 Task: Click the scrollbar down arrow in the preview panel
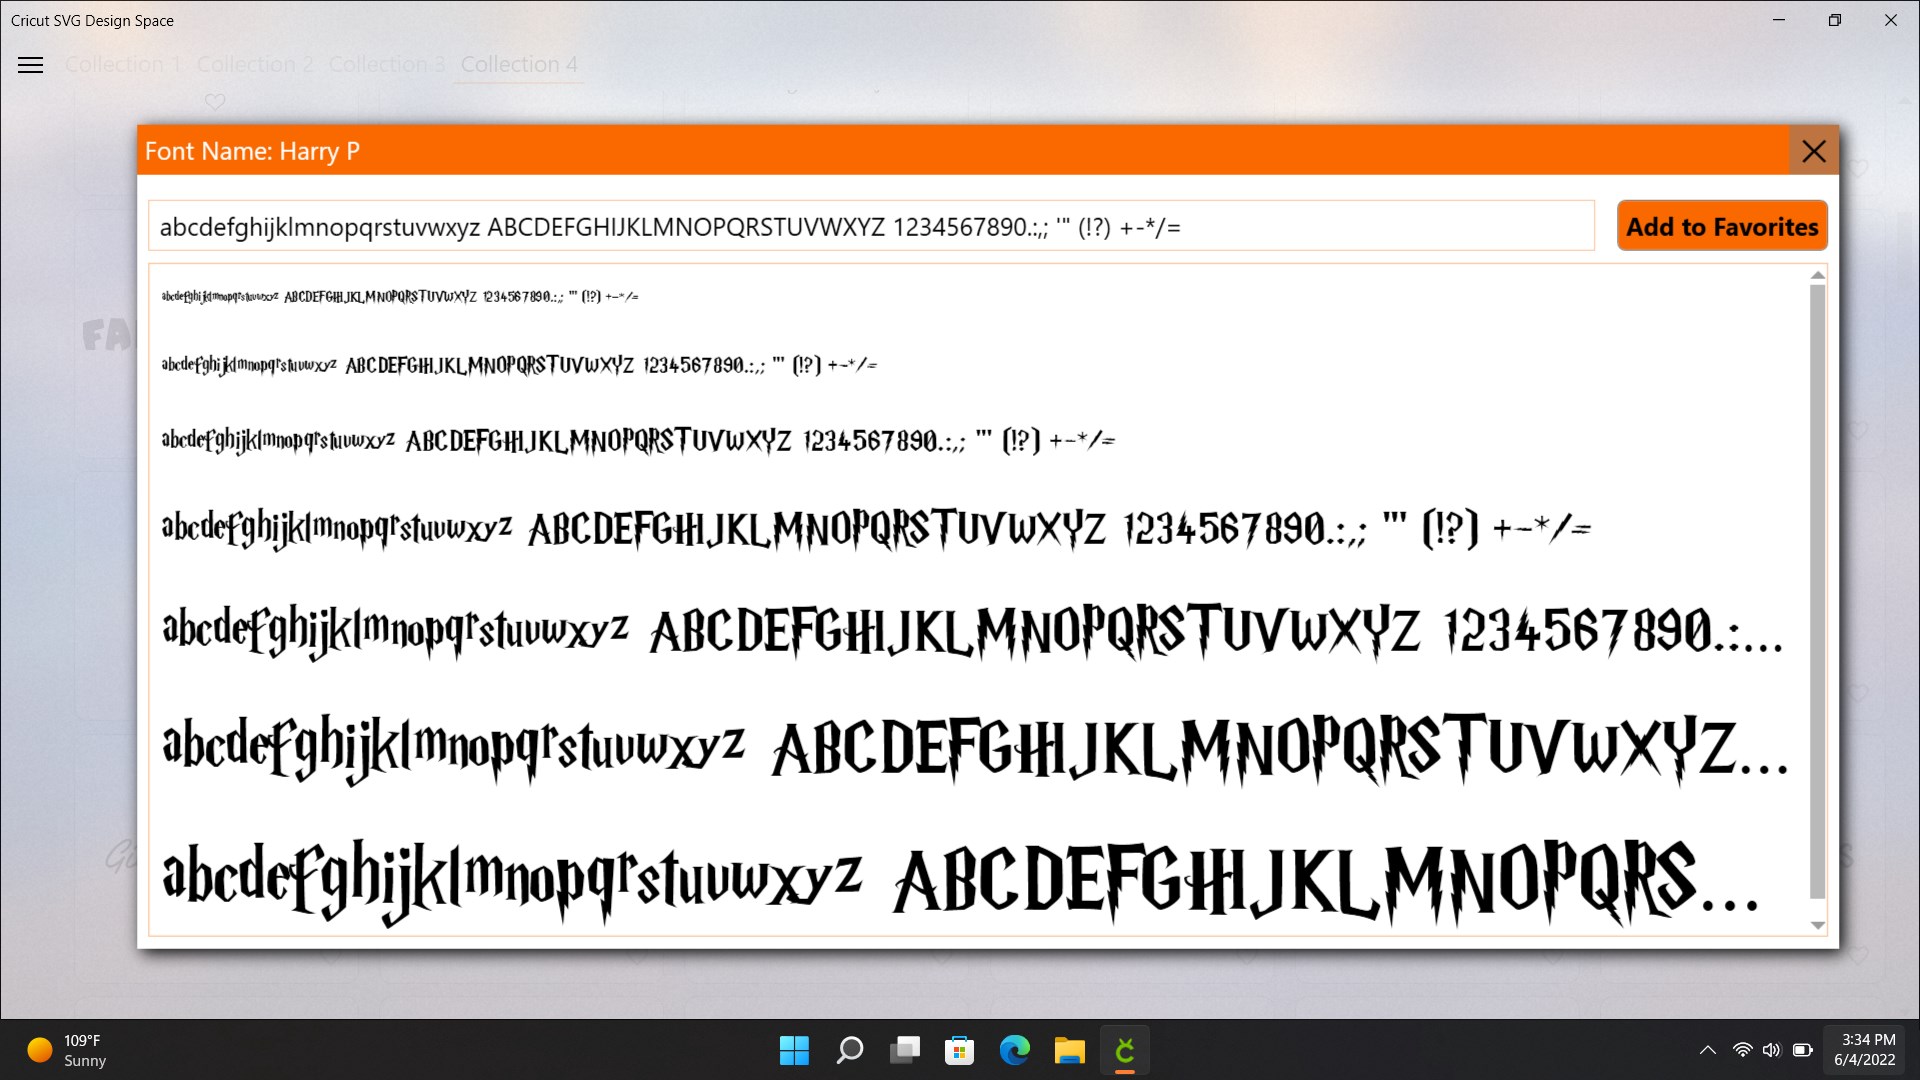[1816, 925]
